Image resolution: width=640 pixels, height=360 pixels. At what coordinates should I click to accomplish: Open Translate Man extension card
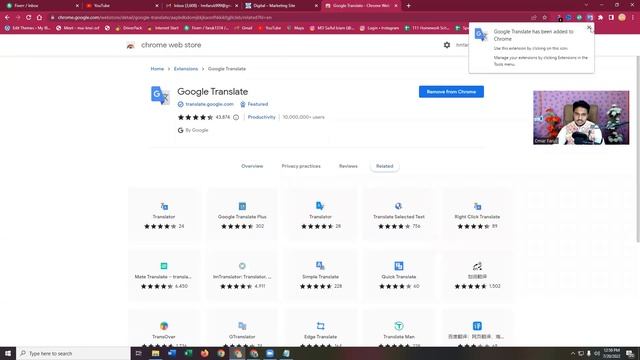pos(399,329)
